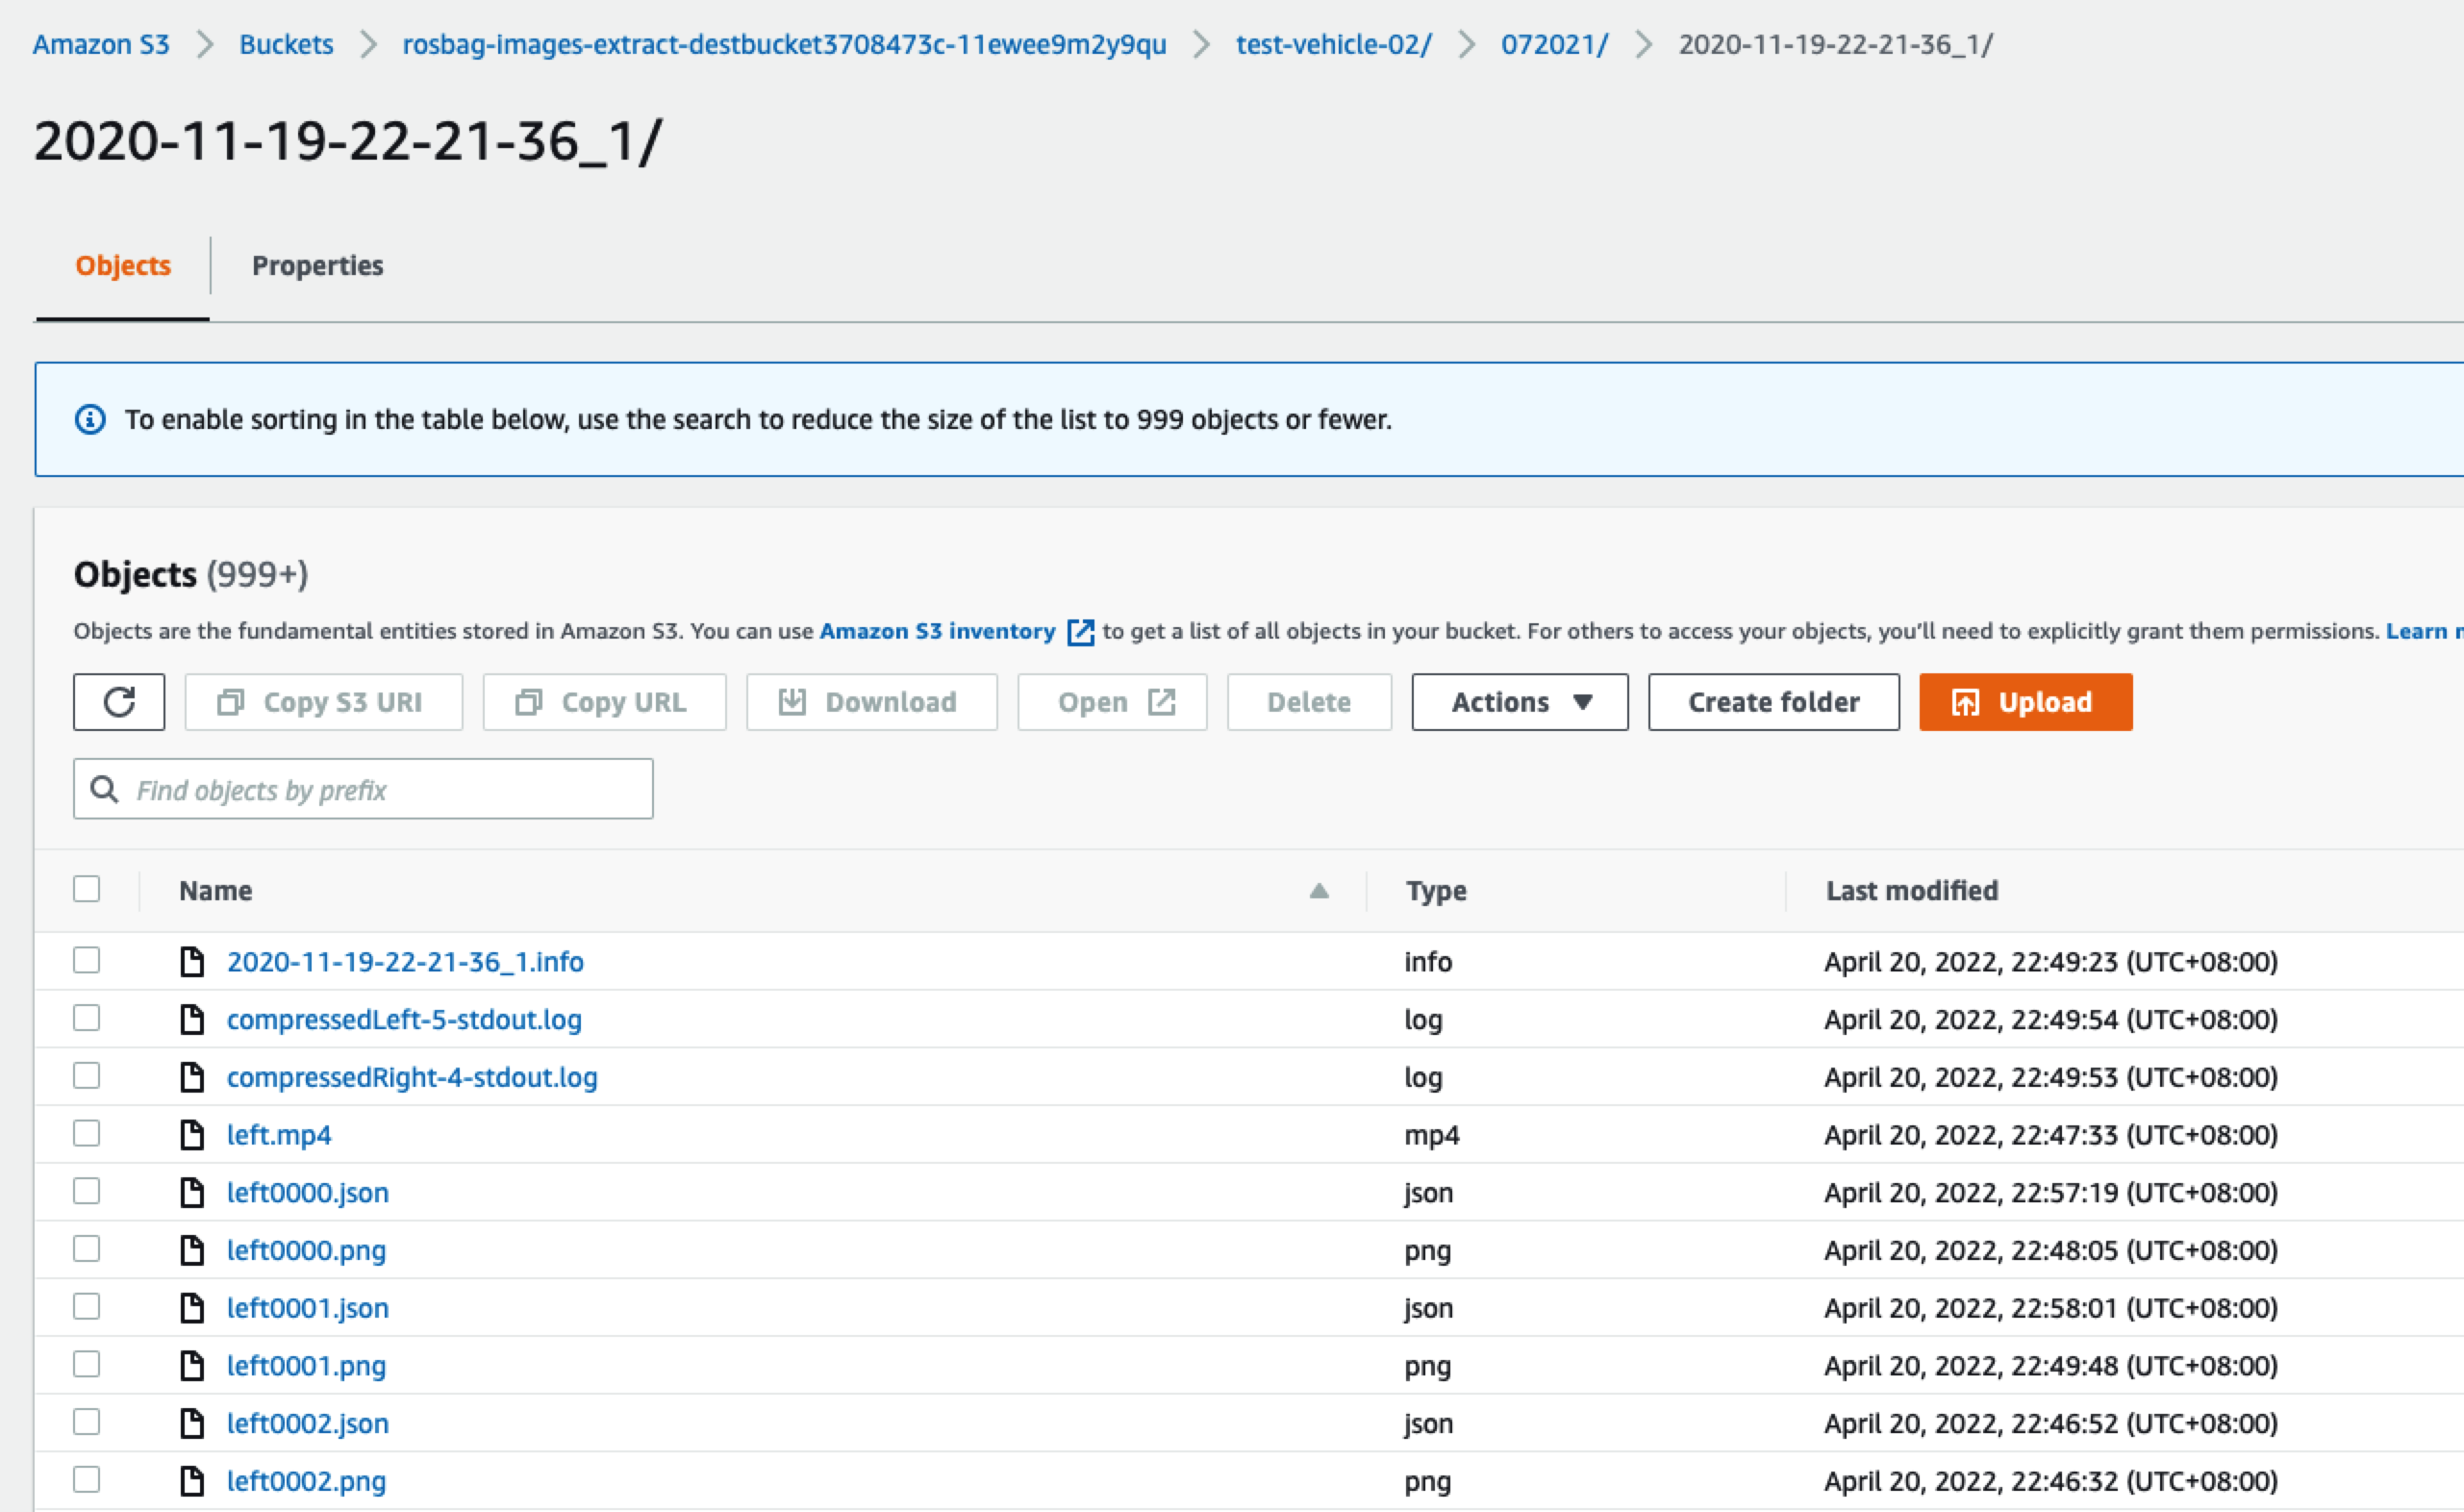Open left0002.json object
Viewport: 2464px width, 1512px height.
click(x=308, y=1423)
